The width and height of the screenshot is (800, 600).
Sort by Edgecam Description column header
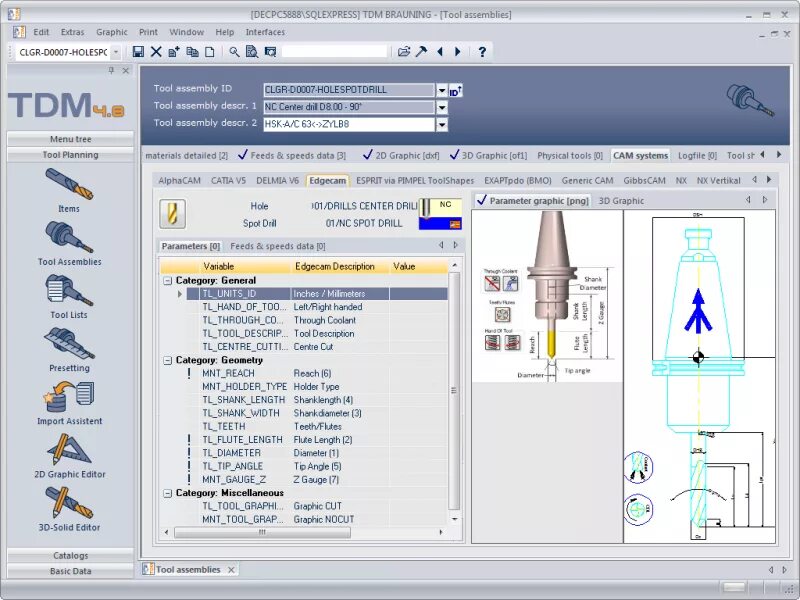pos(340,266)
